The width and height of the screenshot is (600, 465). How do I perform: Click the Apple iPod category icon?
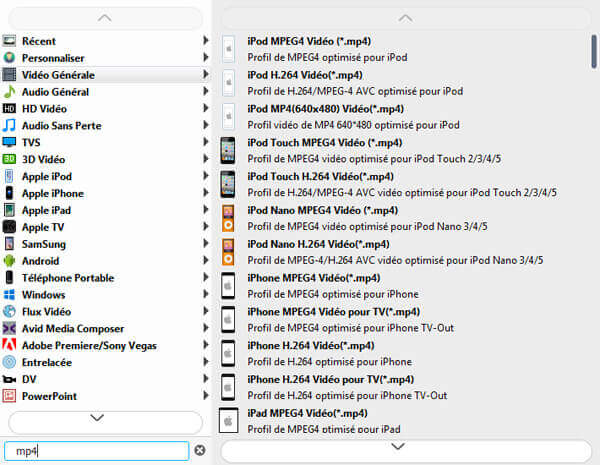9,176
